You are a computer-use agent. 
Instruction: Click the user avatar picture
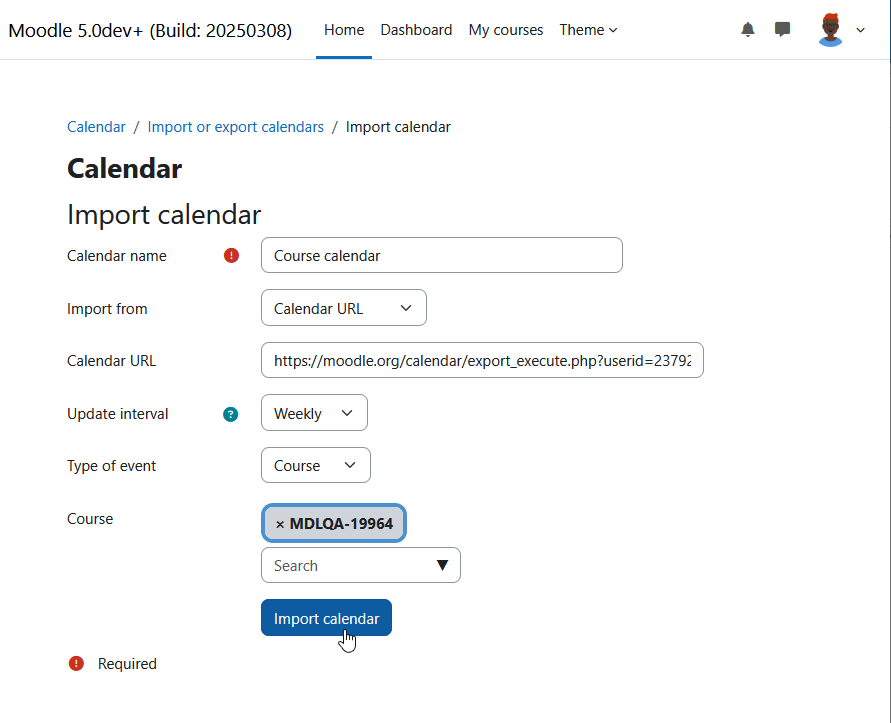(830, 30)
